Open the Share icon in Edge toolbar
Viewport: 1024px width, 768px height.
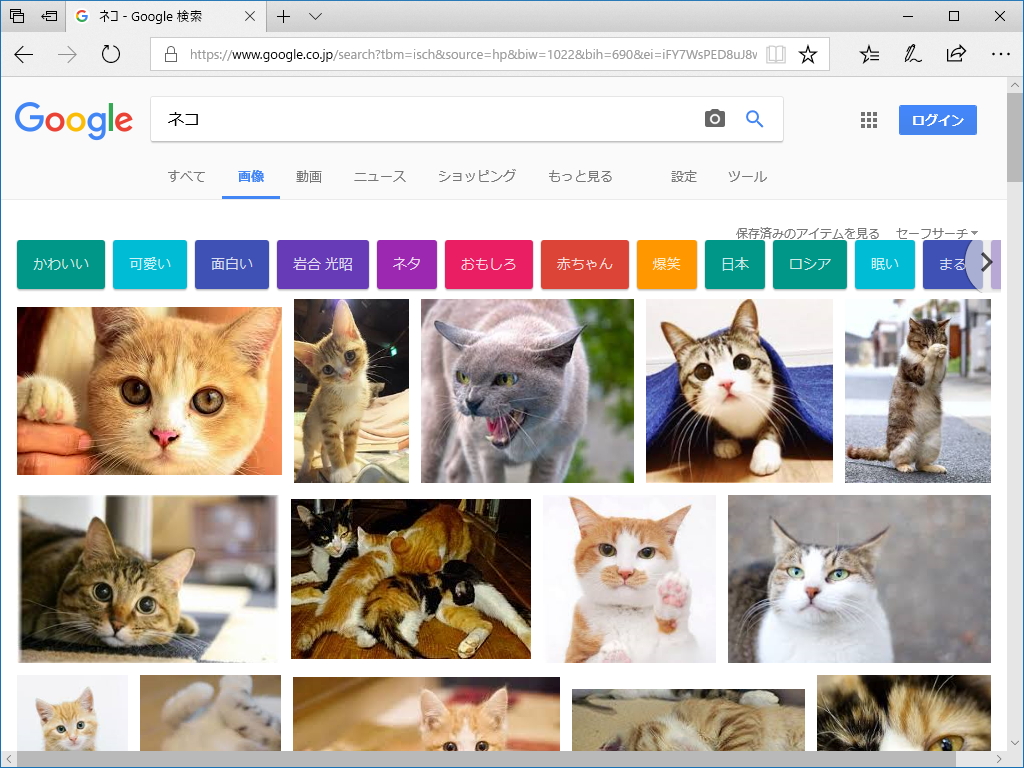click(x=956, y=54)
